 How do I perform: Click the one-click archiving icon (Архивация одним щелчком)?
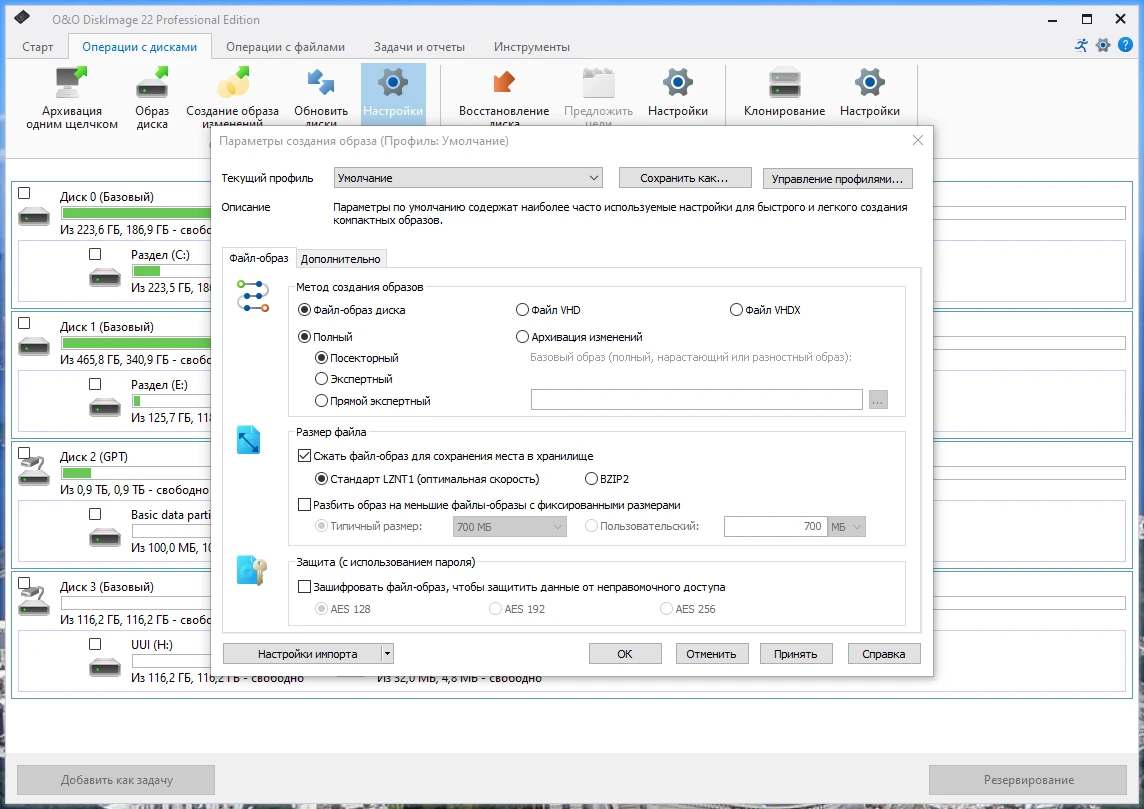point(72,84)
